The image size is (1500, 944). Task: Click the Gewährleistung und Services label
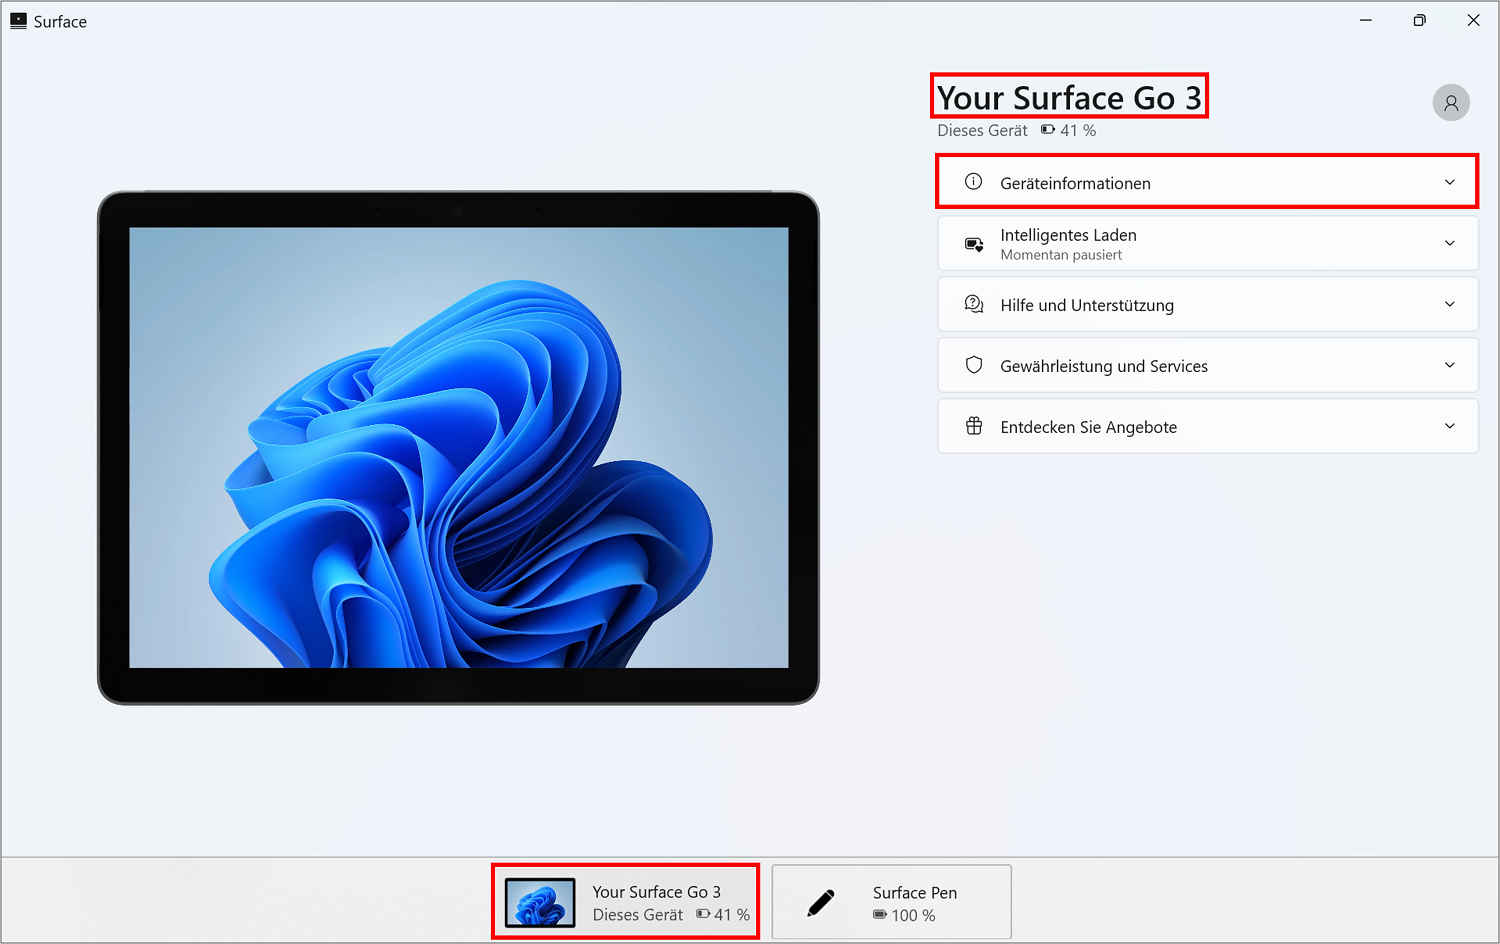coord(1104,366)
